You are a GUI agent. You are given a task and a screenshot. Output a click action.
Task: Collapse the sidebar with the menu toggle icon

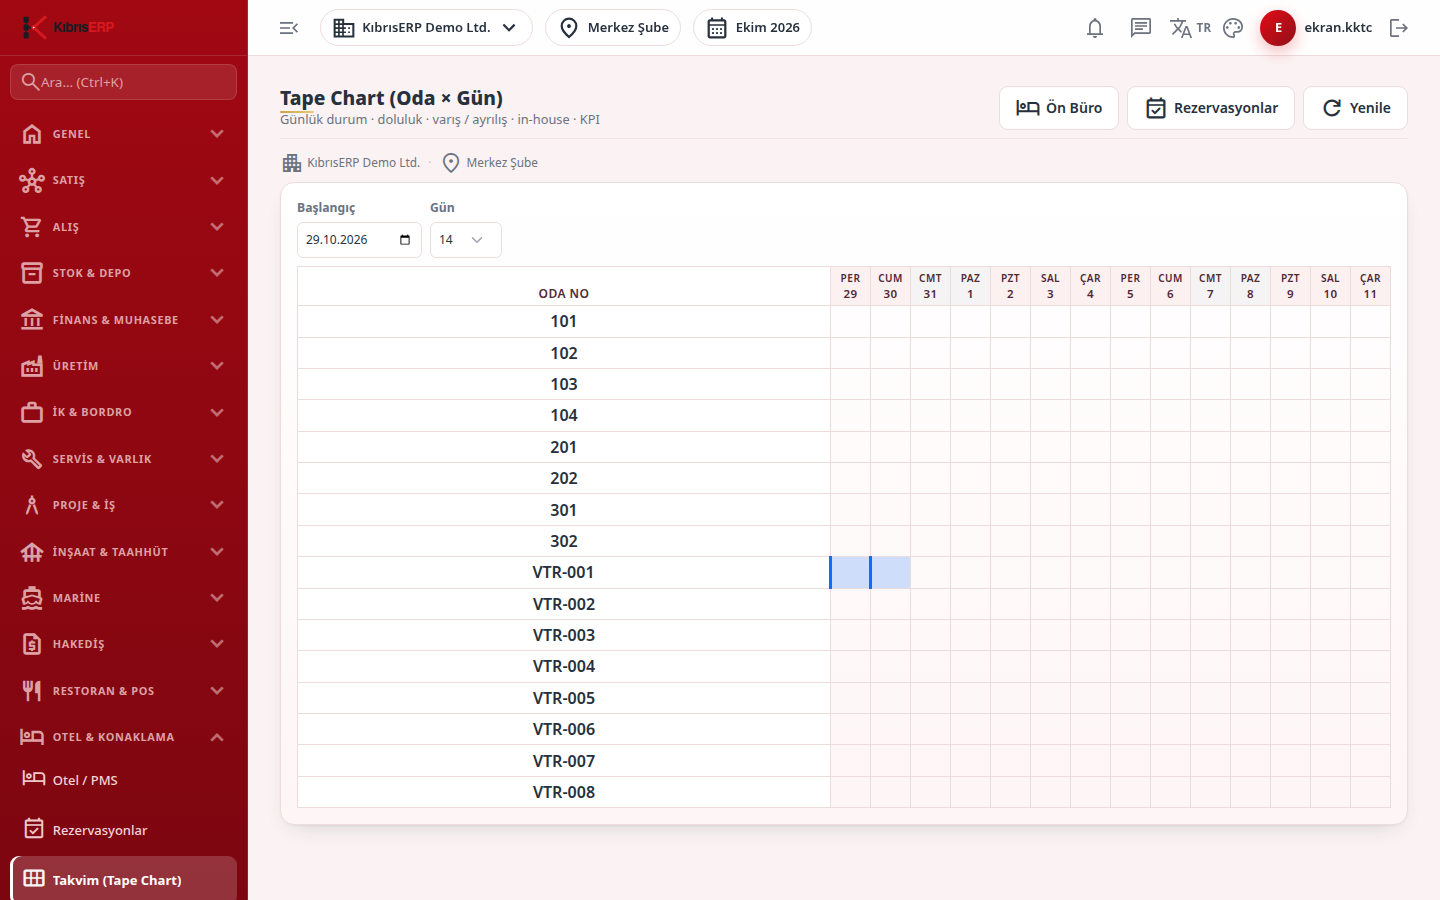289,28
